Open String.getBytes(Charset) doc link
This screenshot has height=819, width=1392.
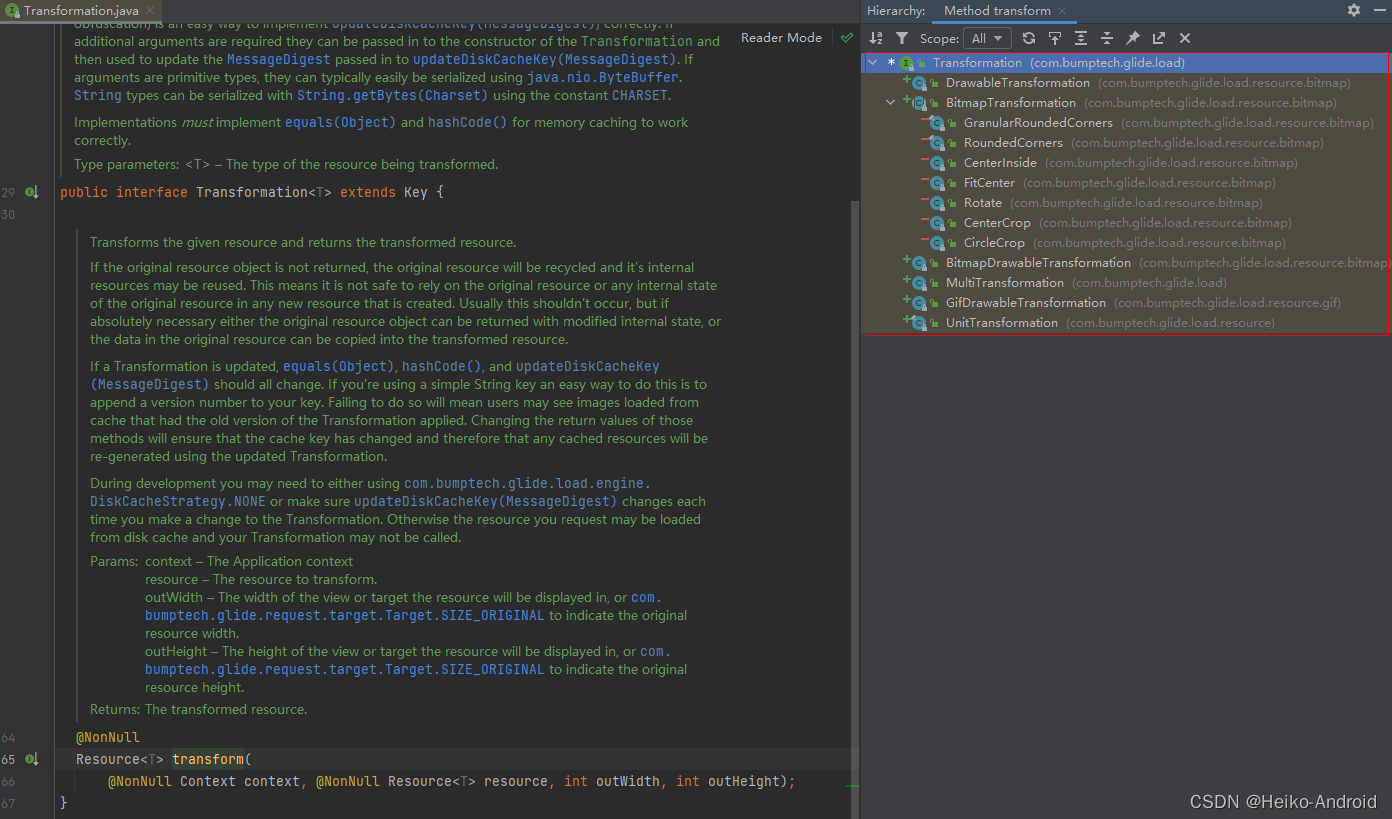coord(393,95)
